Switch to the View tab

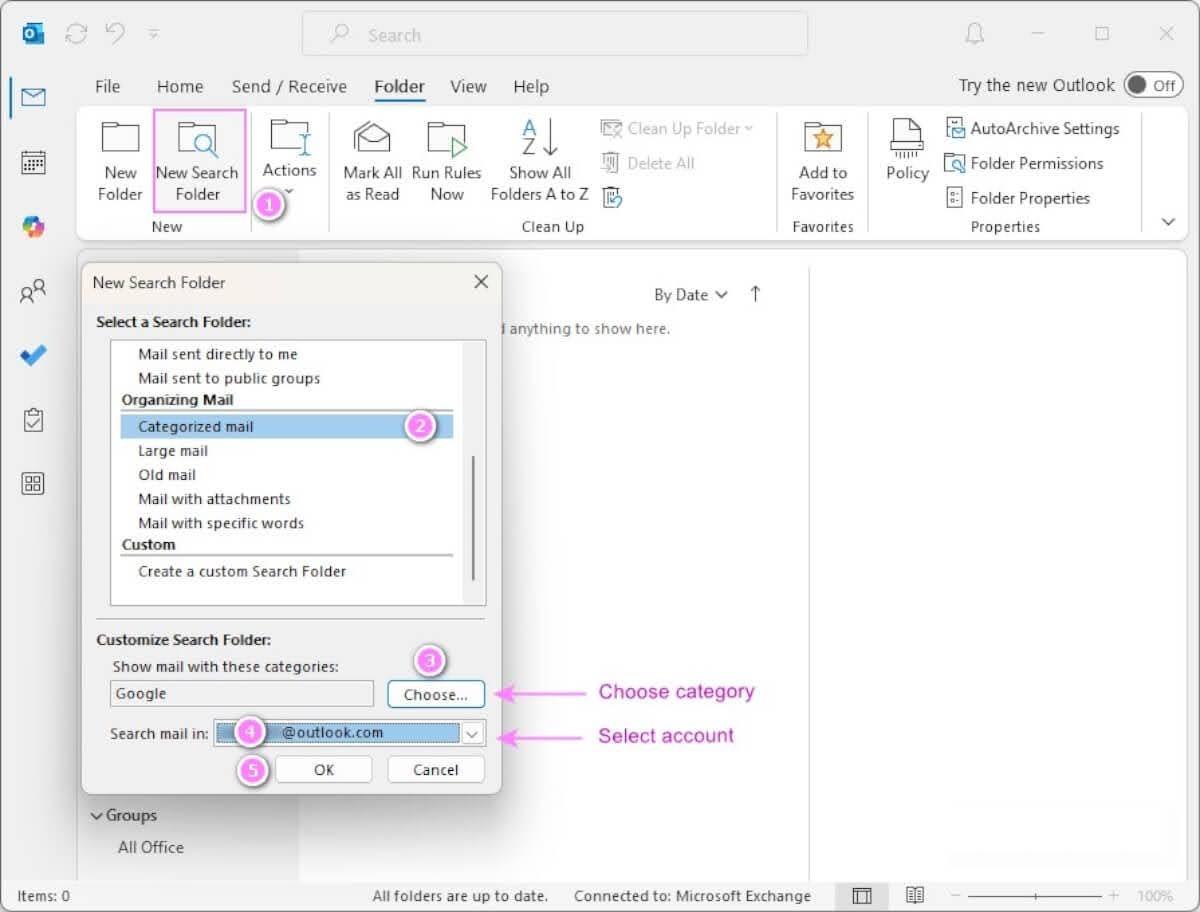tap(468, 87)
